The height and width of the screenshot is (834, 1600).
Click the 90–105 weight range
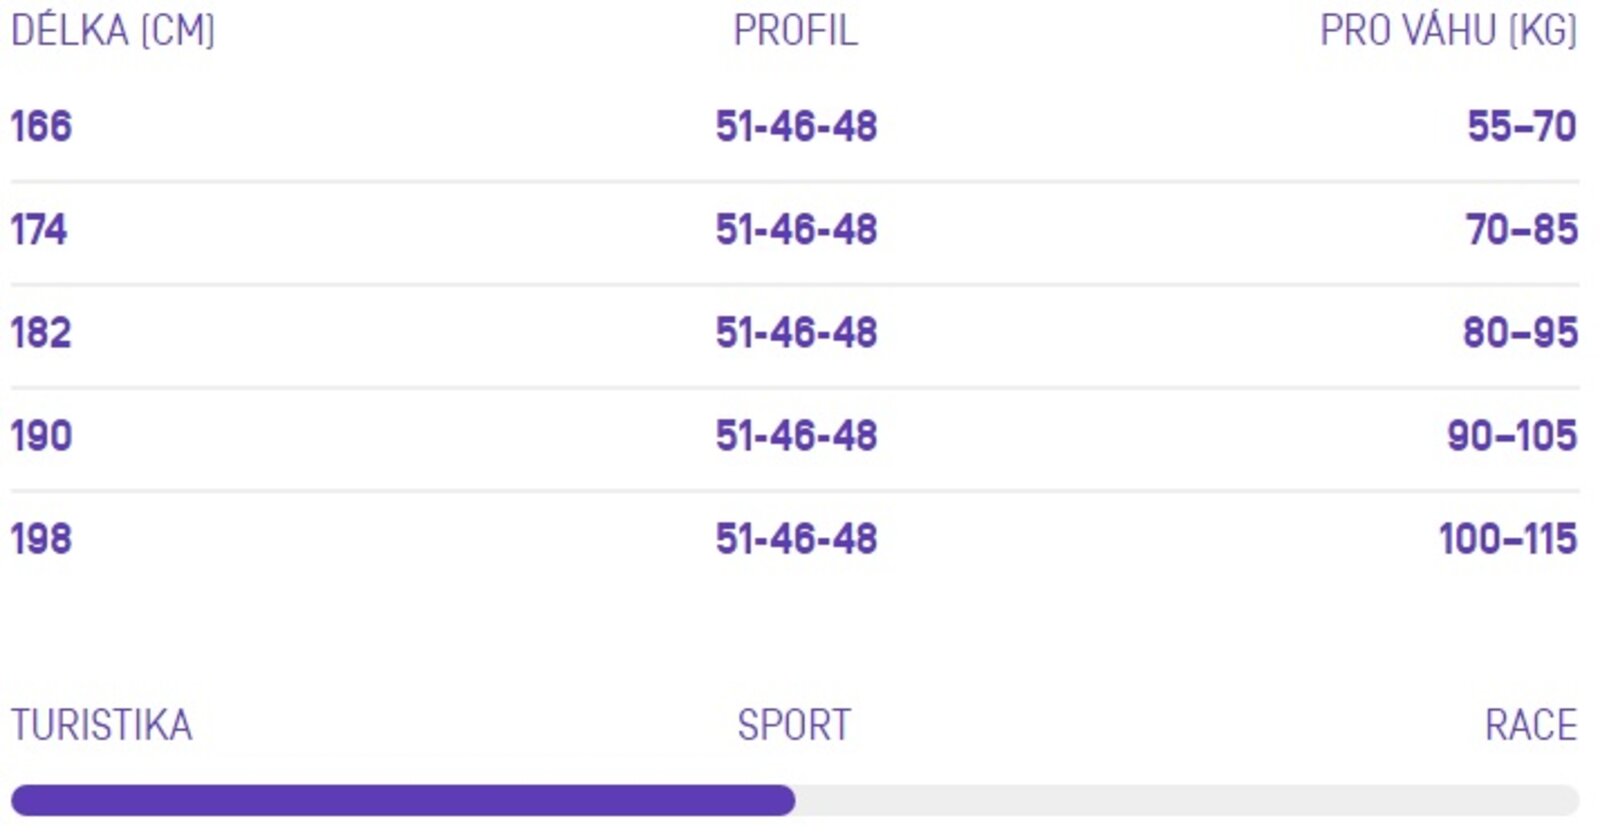[1512, 436]
